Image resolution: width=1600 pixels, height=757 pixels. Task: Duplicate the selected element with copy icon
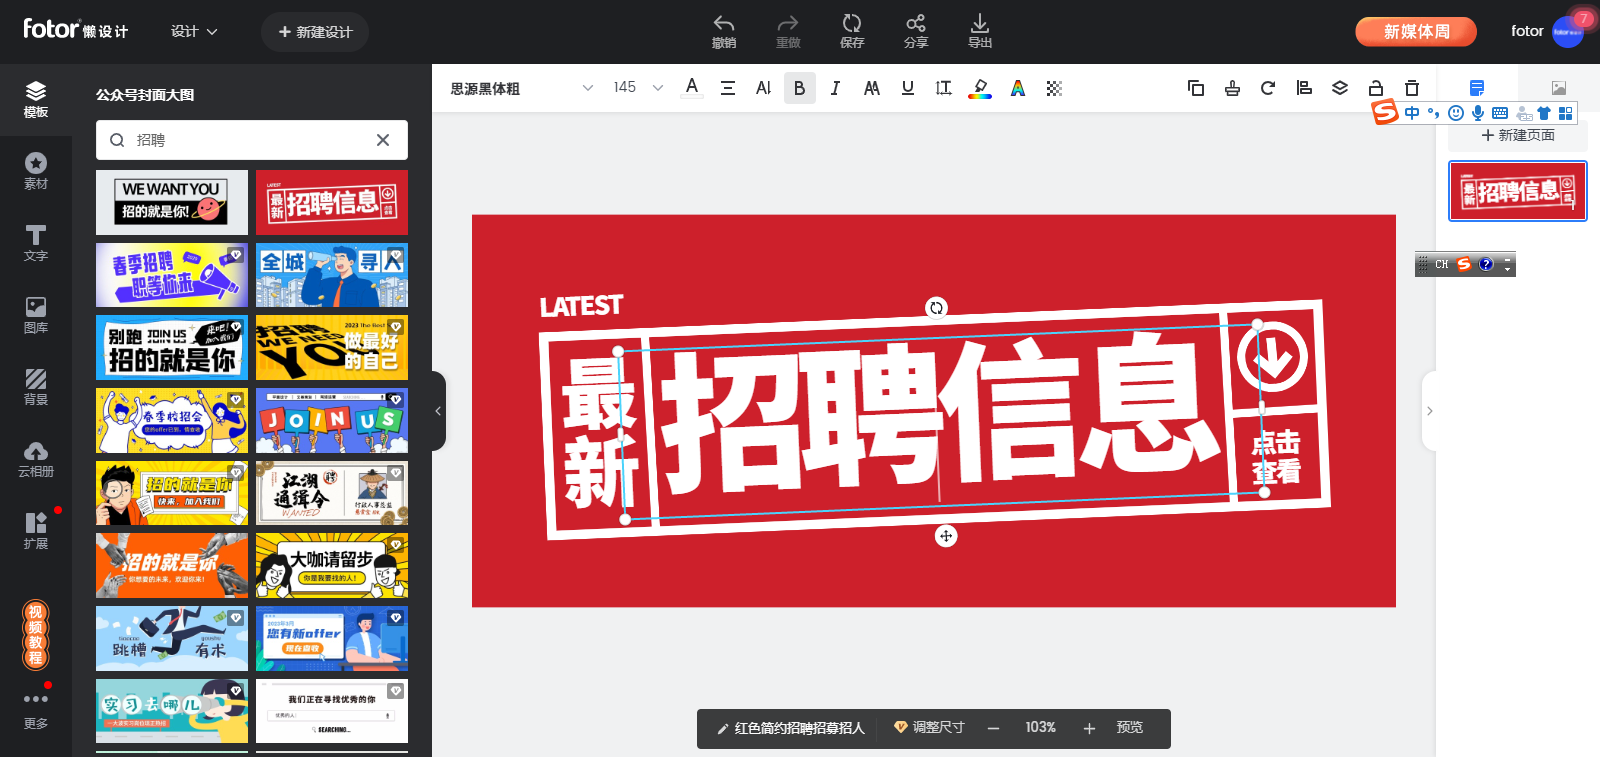pyautogui.click(x=1196, y=88)
